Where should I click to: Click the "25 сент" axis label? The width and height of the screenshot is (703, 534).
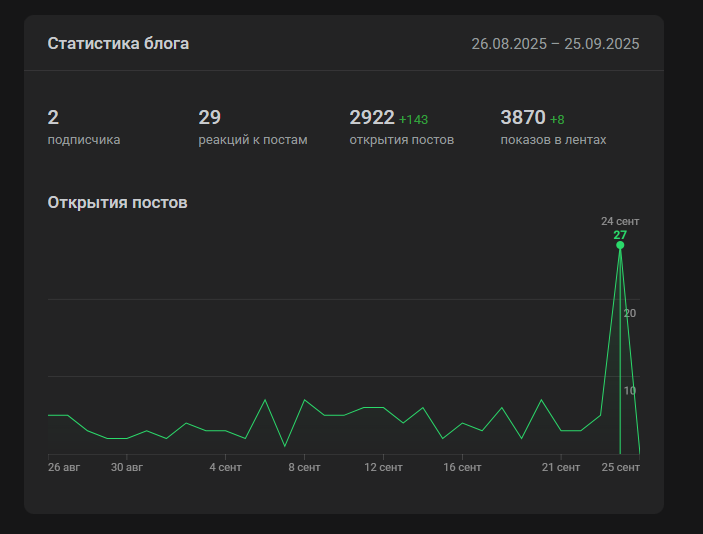click(621, 467)
